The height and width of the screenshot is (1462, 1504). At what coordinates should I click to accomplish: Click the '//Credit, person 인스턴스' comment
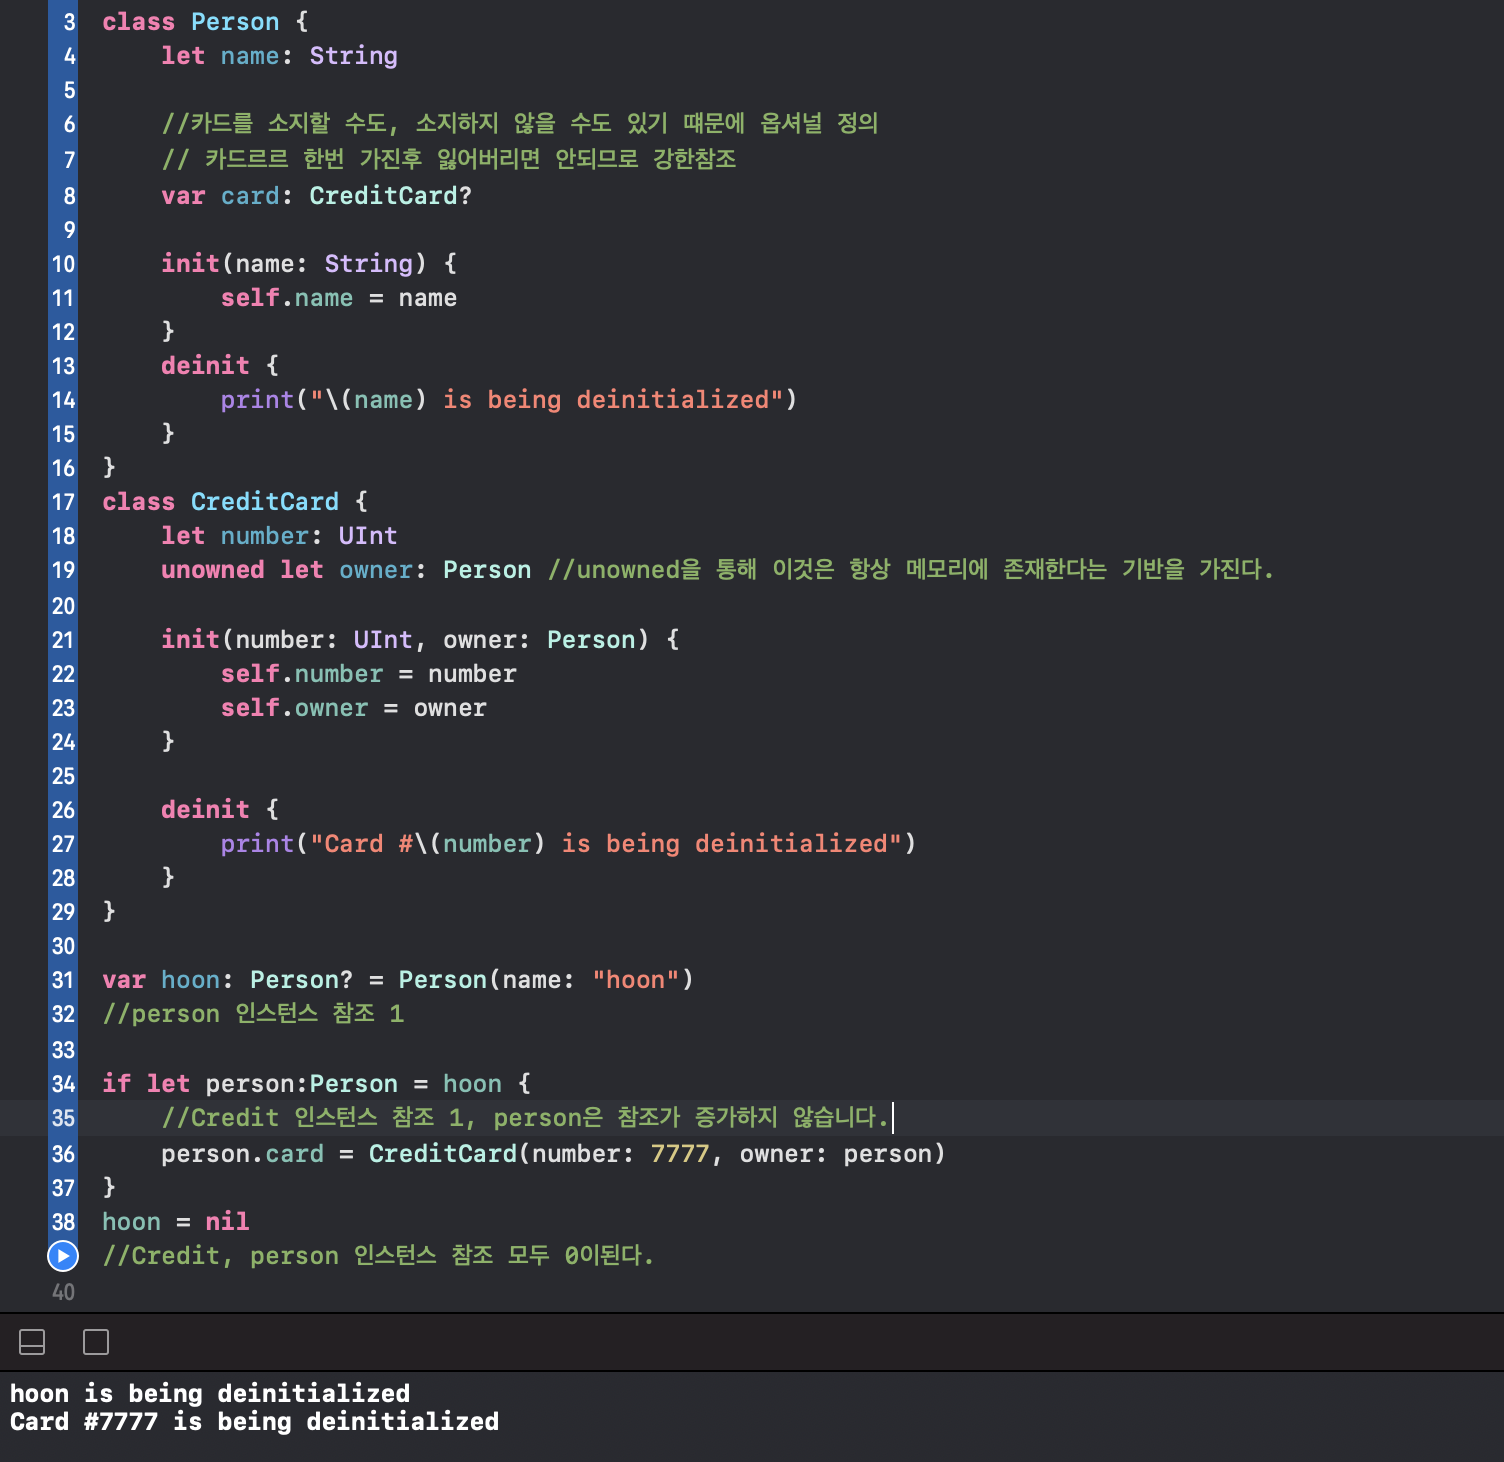[x=378, y=1256]
